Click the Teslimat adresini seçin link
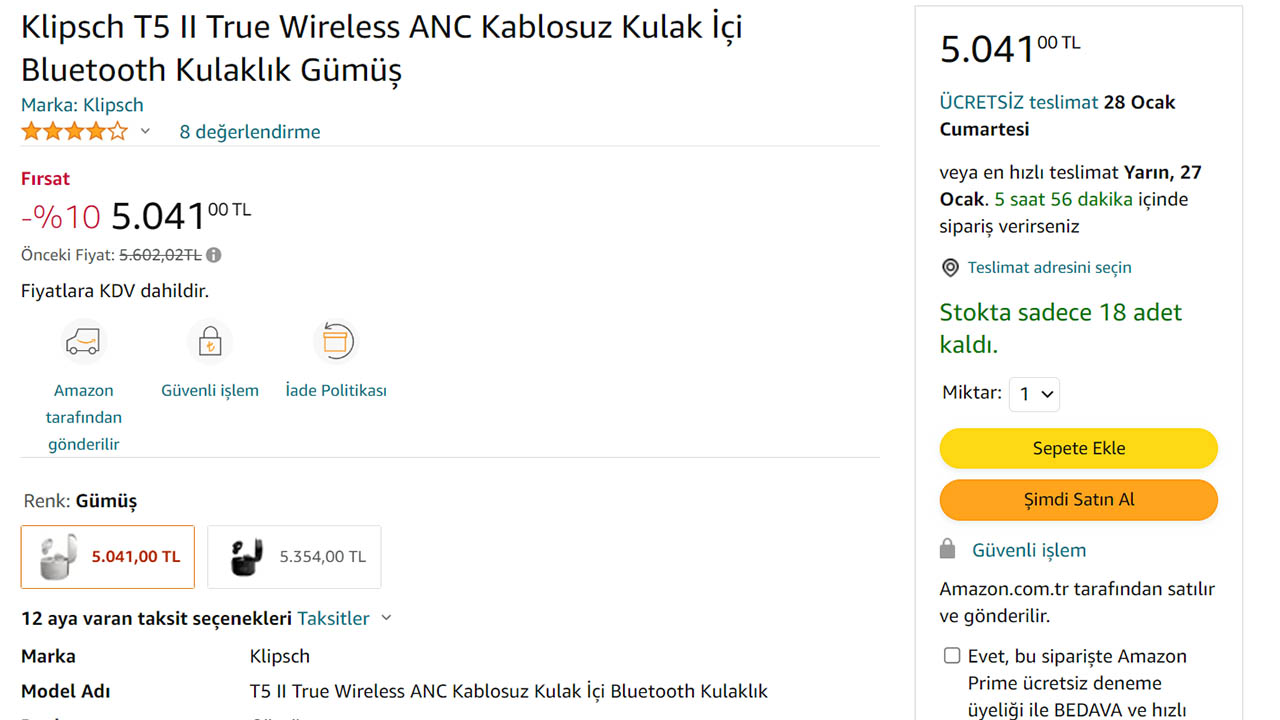This screenshot has height=720, width=1280. pyautogui.click(x=1049, y=268)
